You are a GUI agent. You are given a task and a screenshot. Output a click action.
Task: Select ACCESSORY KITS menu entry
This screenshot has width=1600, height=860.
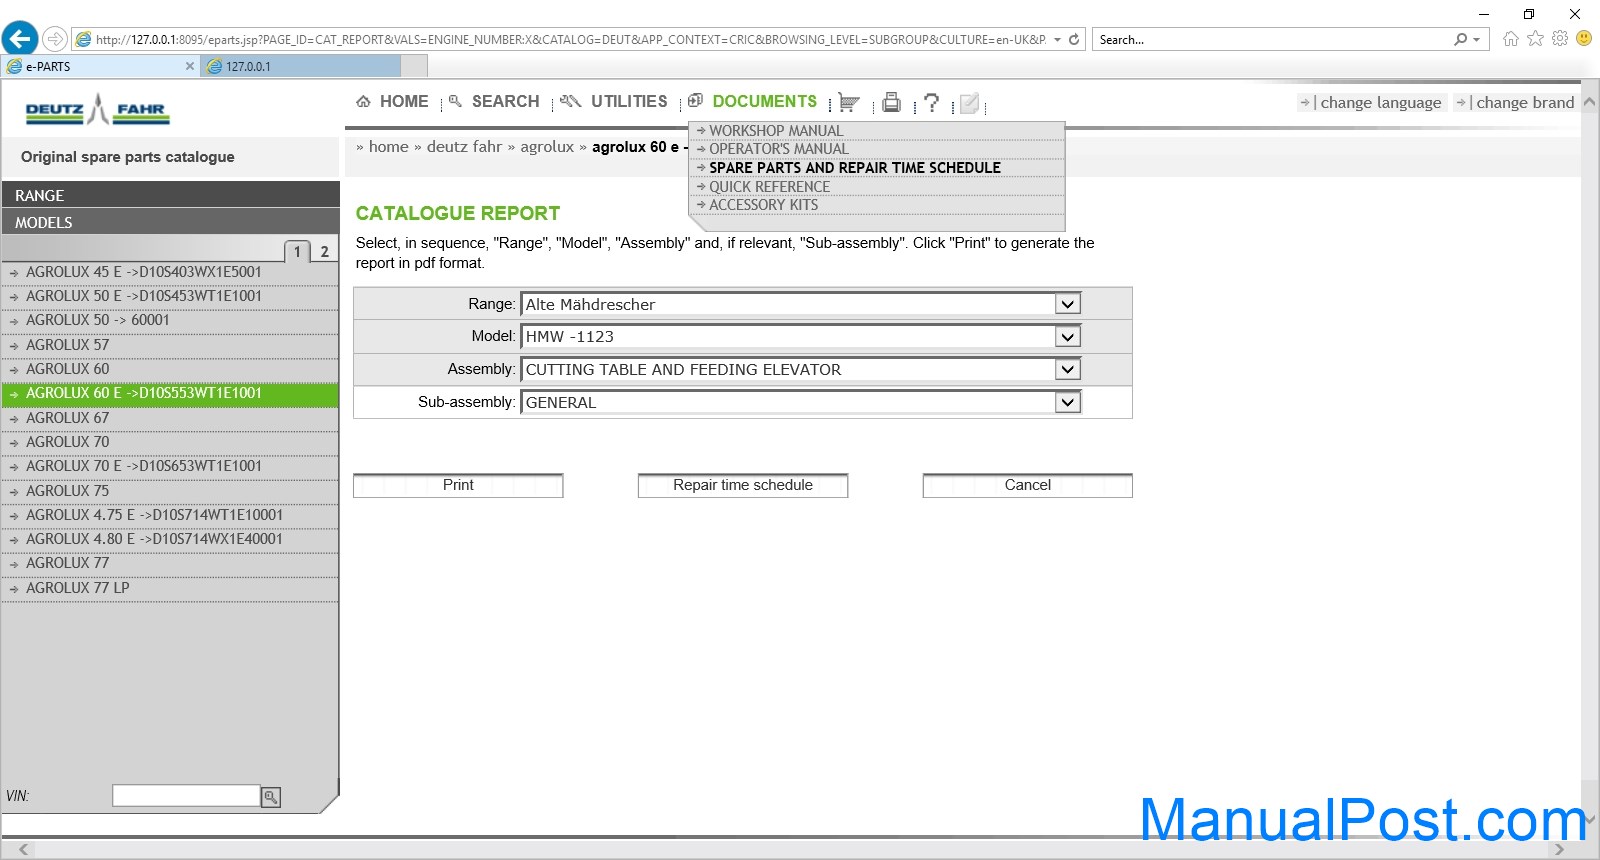point(763,205)
